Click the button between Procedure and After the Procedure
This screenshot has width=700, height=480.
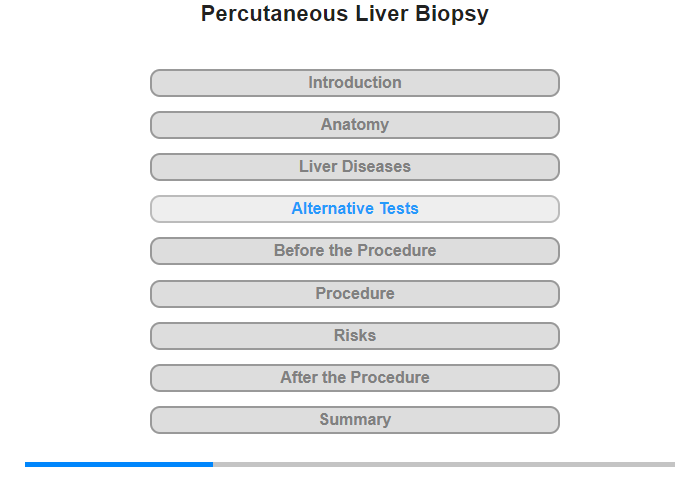click(355, 335)
